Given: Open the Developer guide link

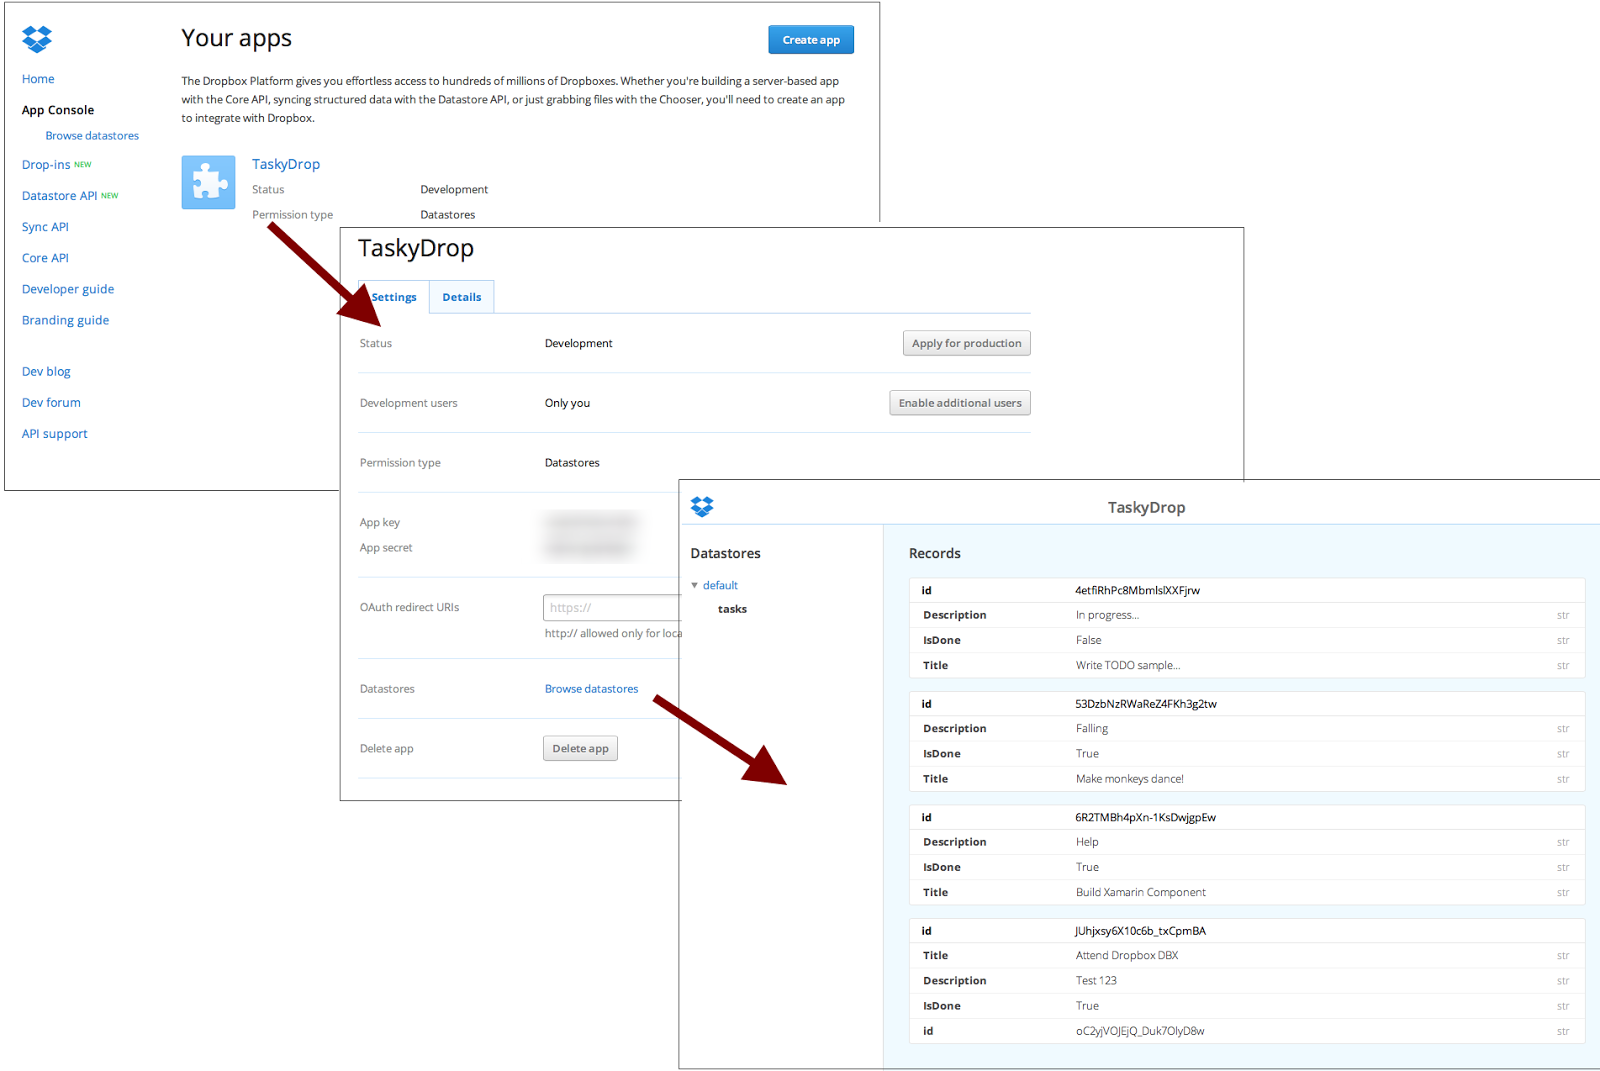Looking at the screenshot, I should (68, 289).
